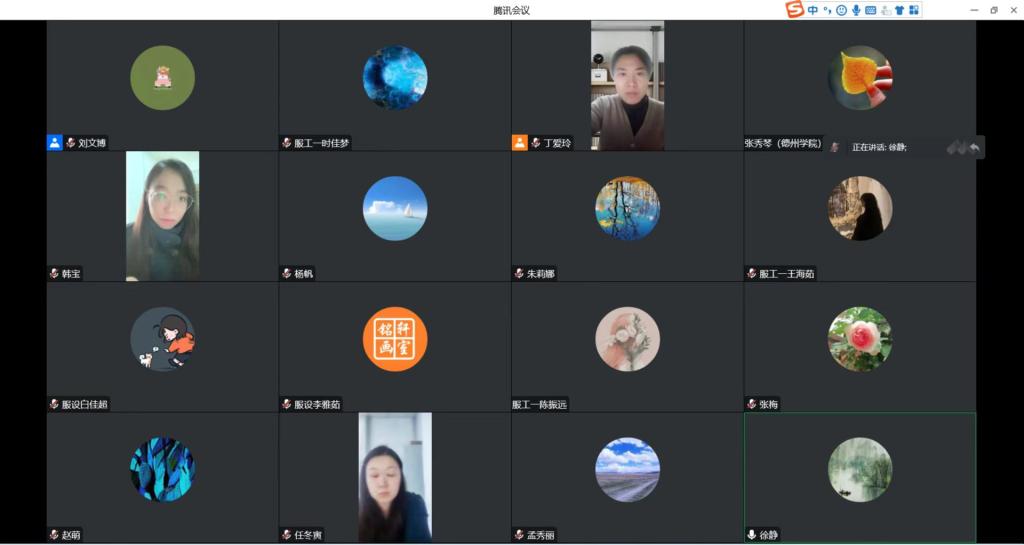1024x545 pixels.
Task: Click blue host icon beside 刘文博
Action: [55, 142]
